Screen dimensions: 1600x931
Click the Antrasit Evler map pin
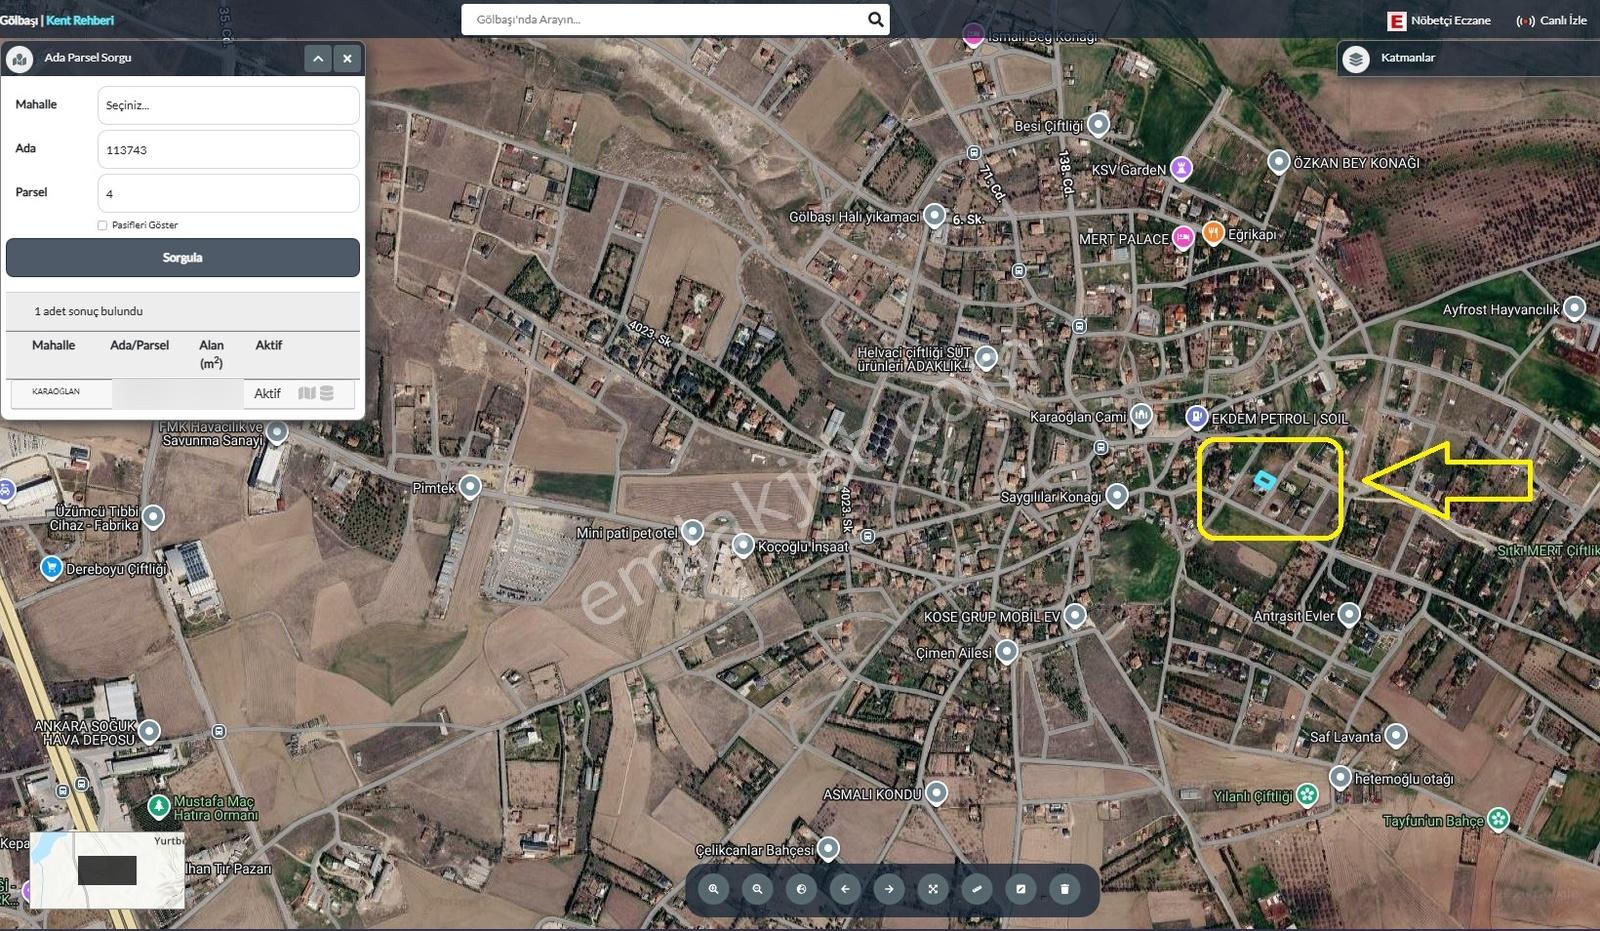pos(1349,613)
